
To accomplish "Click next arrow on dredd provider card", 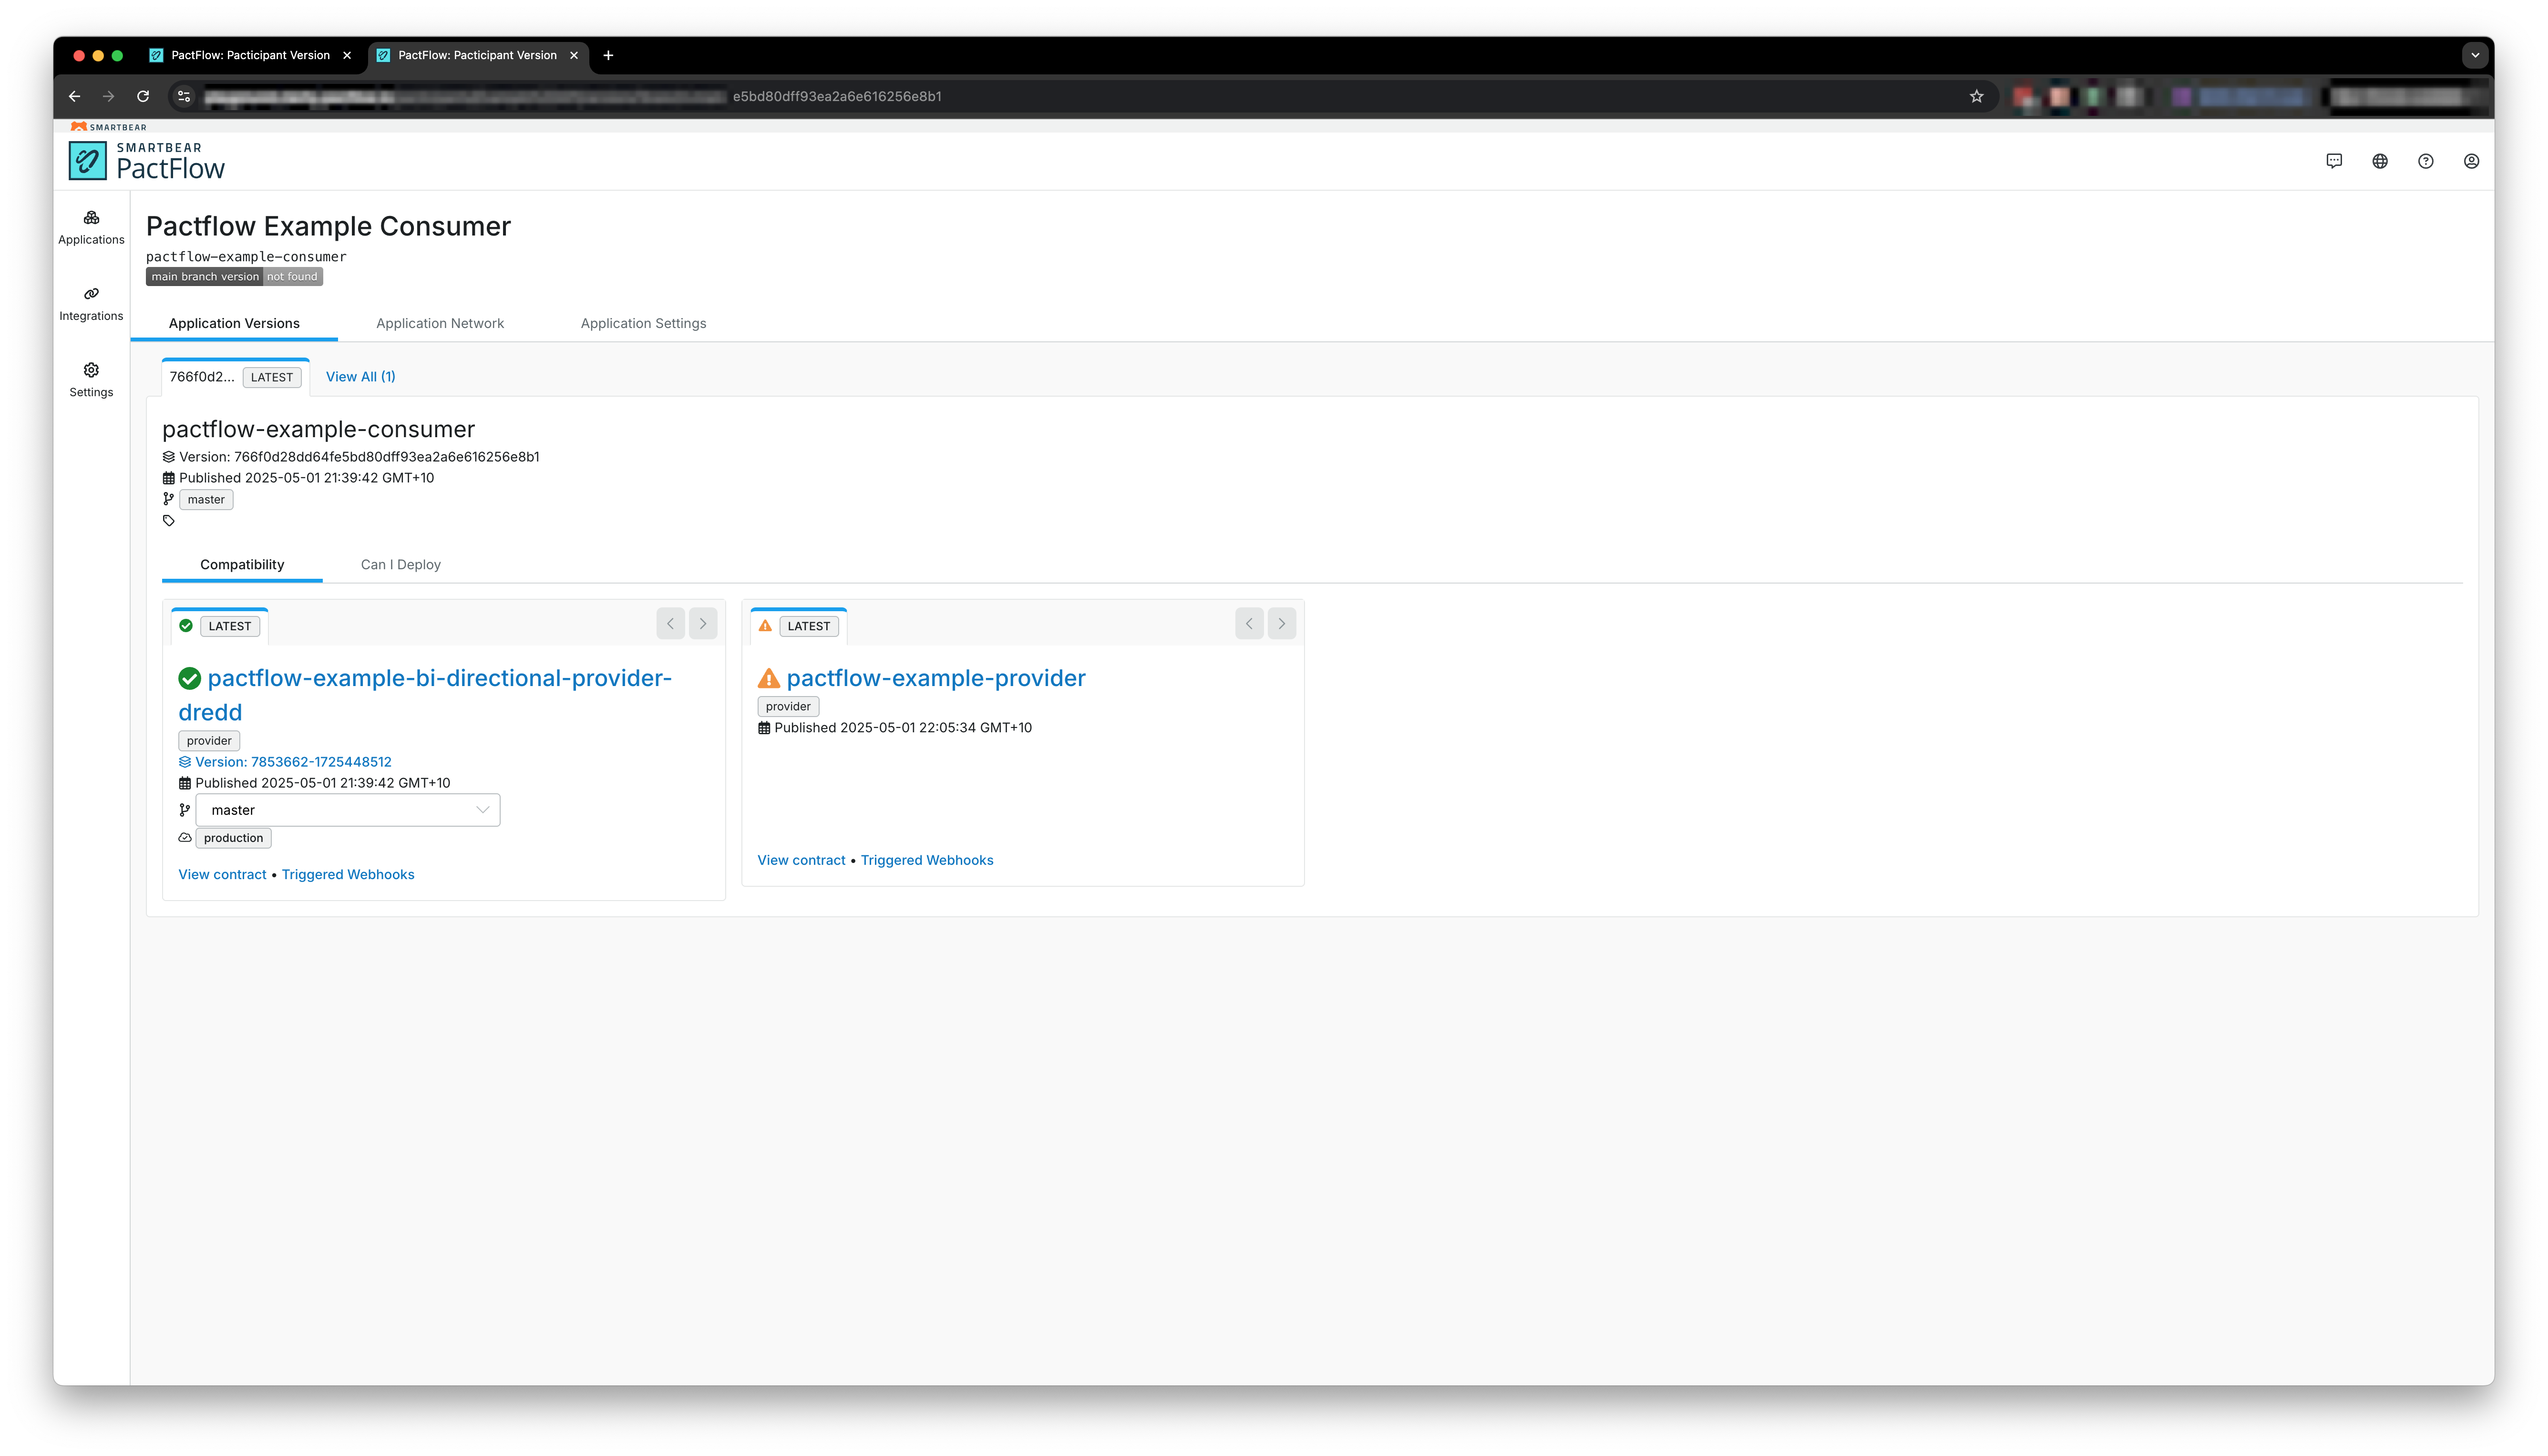I will click(703, 624).
